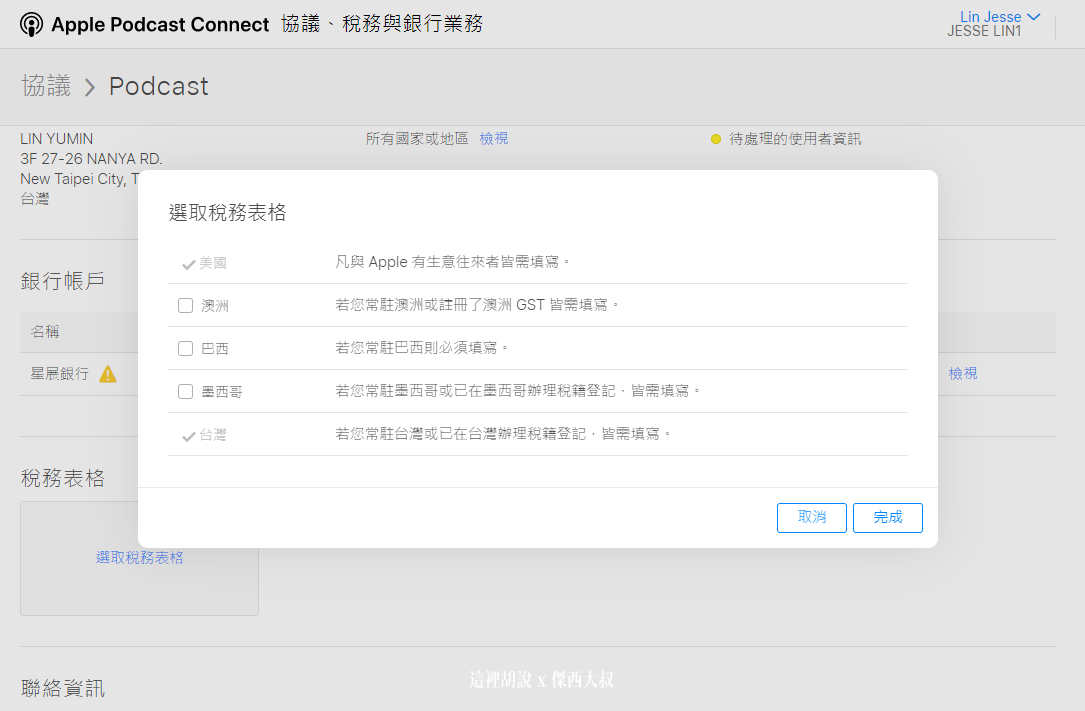The height and width of the screenshot is (711, 1085).
Task: Click the 名稱 column header
Action: [45, 332]
